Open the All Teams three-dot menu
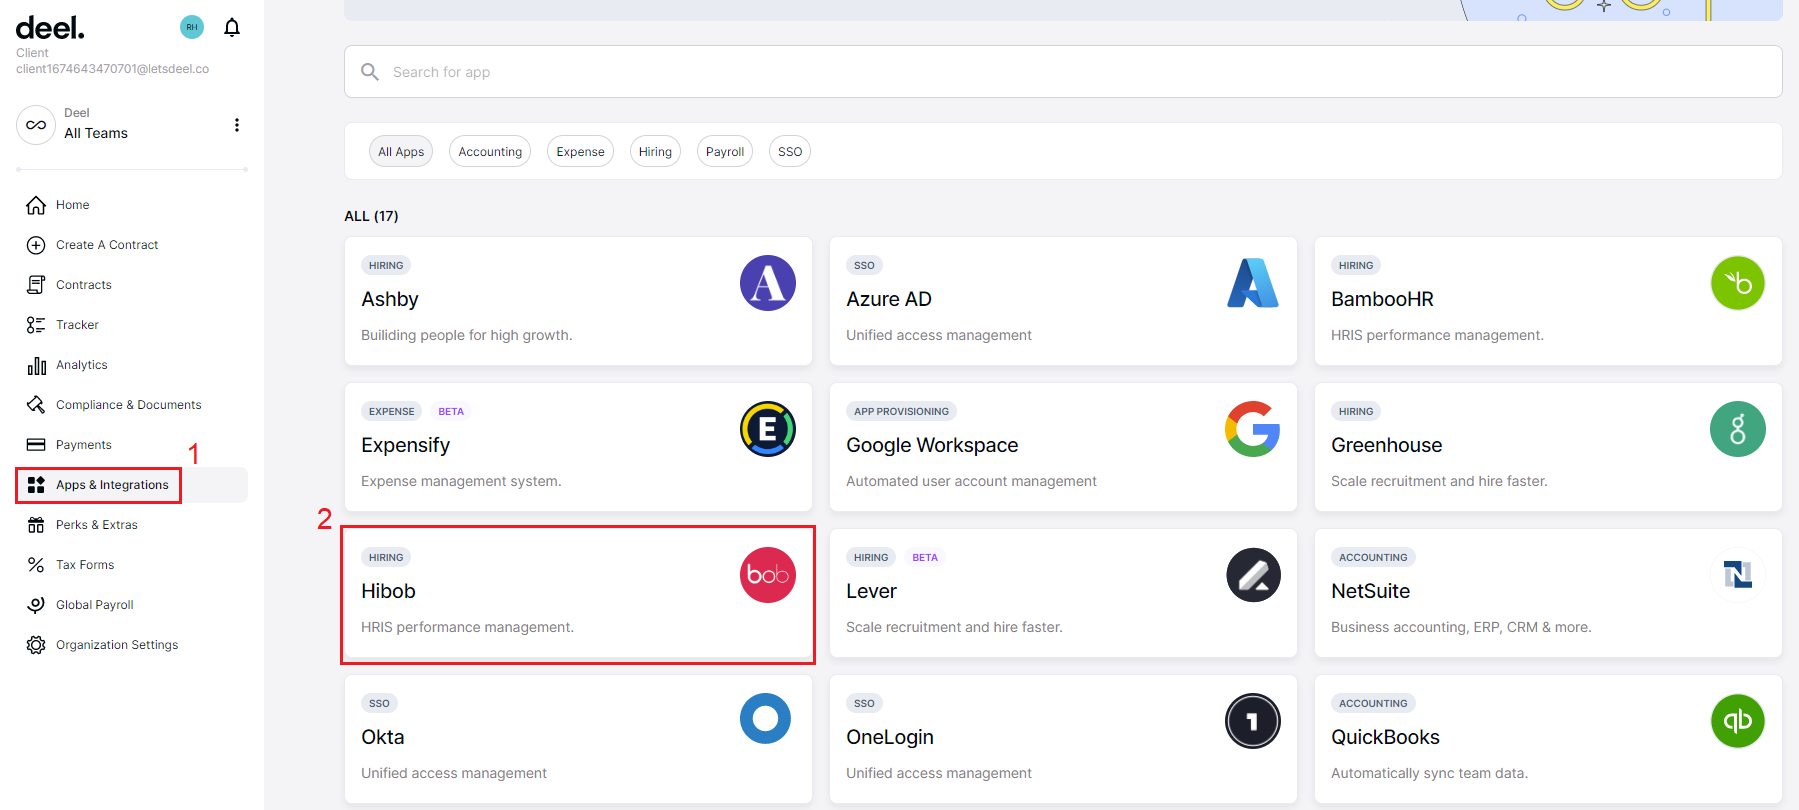 pyautogui.click(x=237, y=125)
